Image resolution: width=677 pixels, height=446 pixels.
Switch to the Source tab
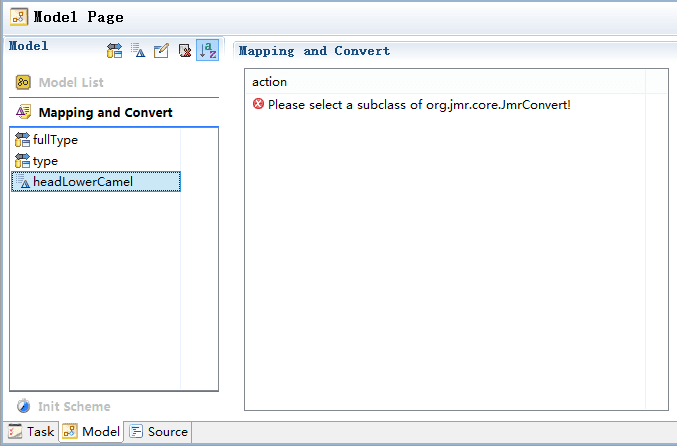click(x=158, y=431)
